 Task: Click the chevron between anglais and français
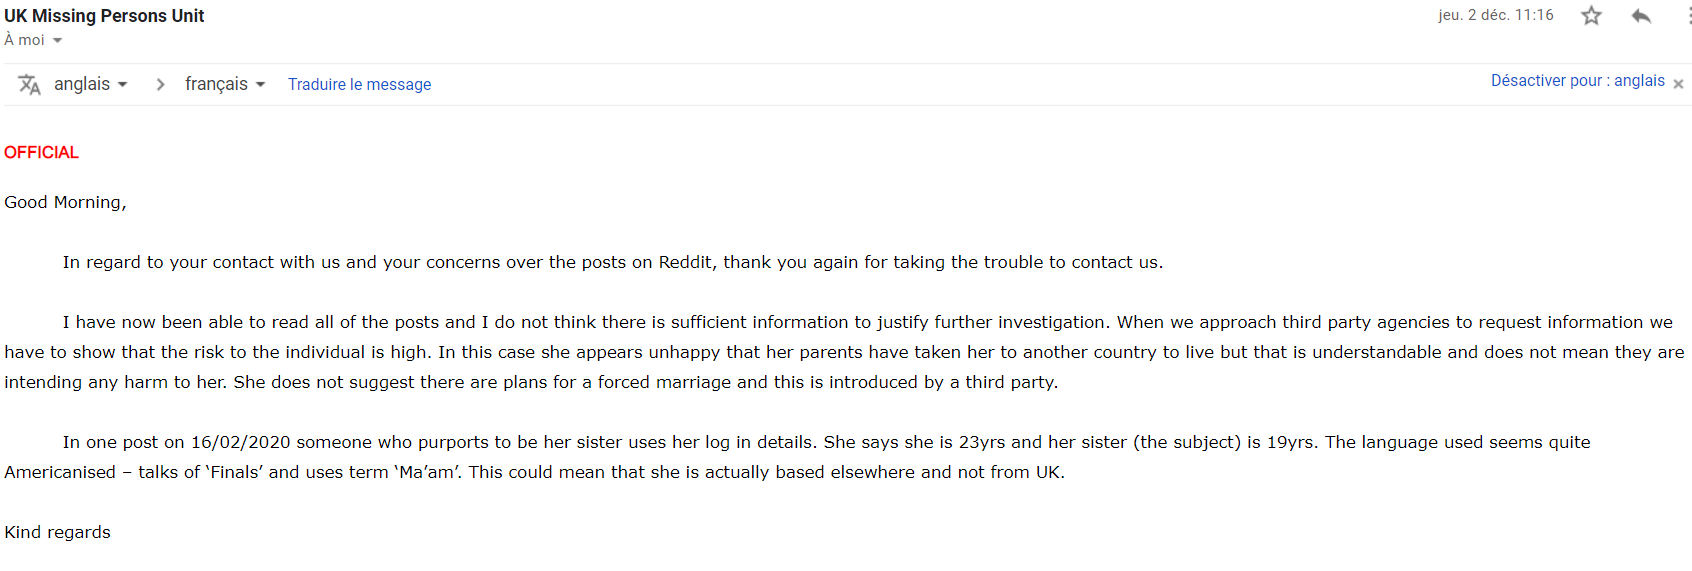160,84
